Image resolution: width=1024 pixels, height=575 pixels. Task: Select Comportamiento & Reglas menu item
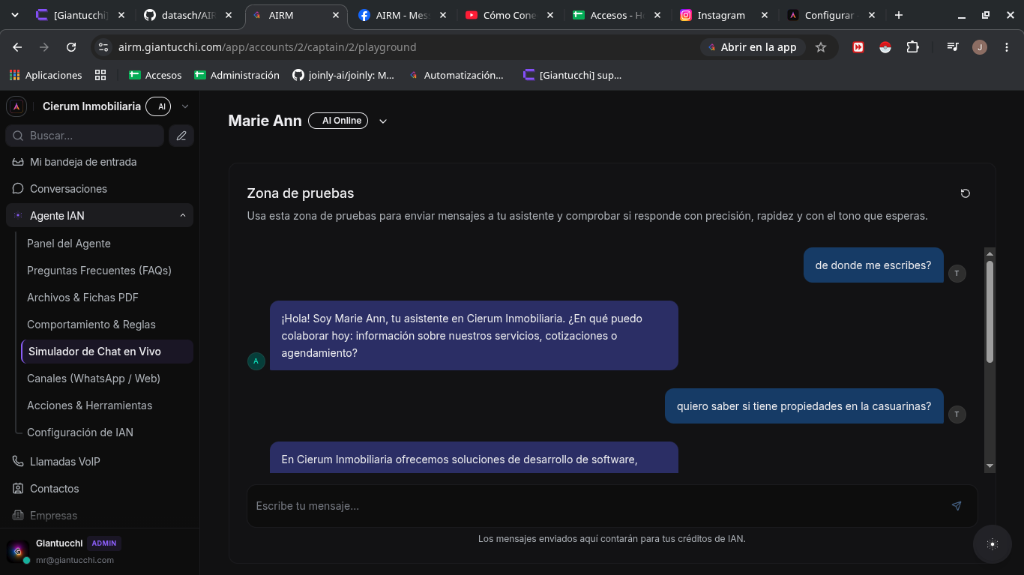91,324
